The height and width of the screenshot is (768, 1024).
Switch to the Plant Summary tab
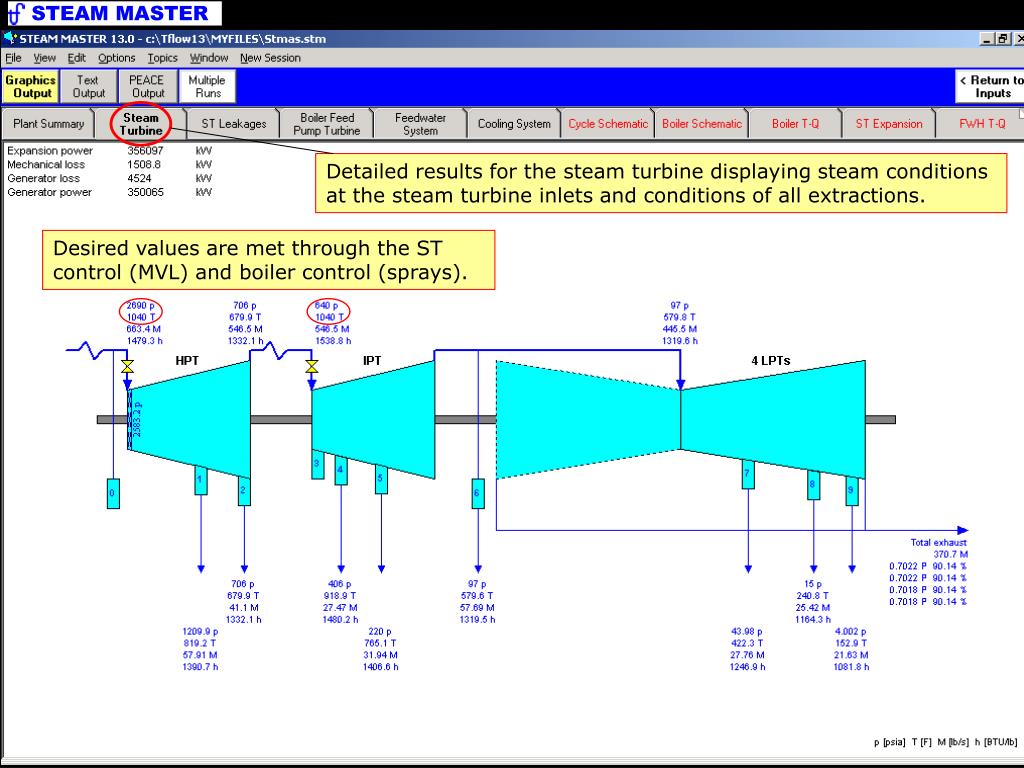(48, 123)
